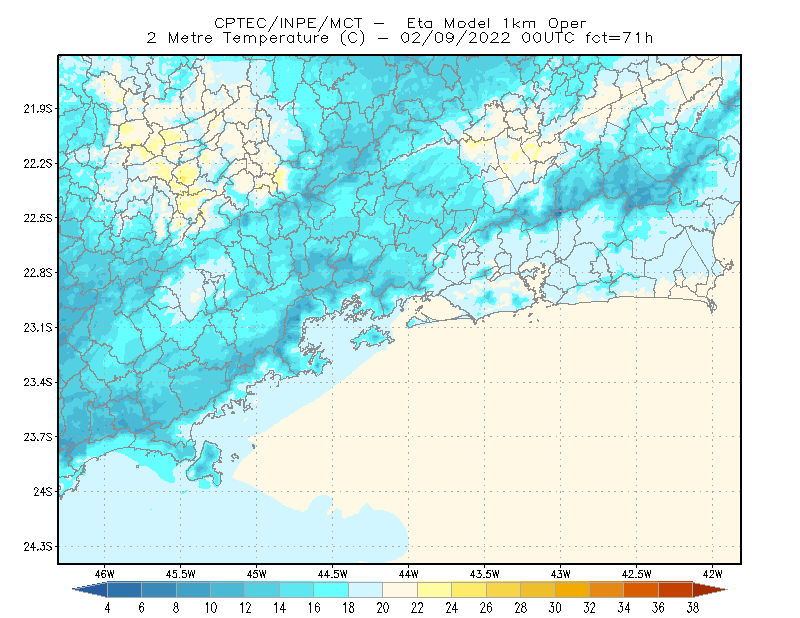This screenshot has width=800, height=618.
Task: Click the 43.5W longitude axis label
Action: (485, 574)
